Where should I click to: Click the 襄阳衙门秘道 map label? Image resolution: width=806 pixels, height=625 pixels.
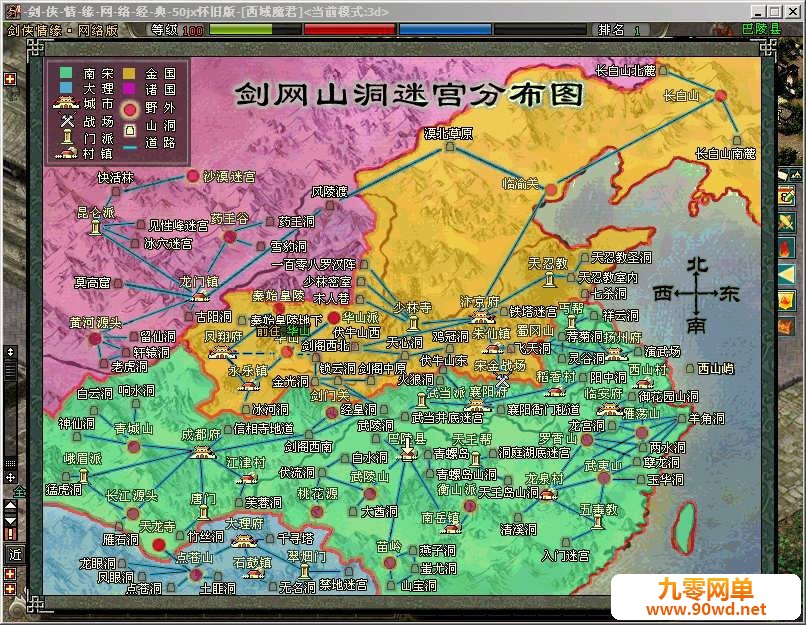tap(543, 410)
